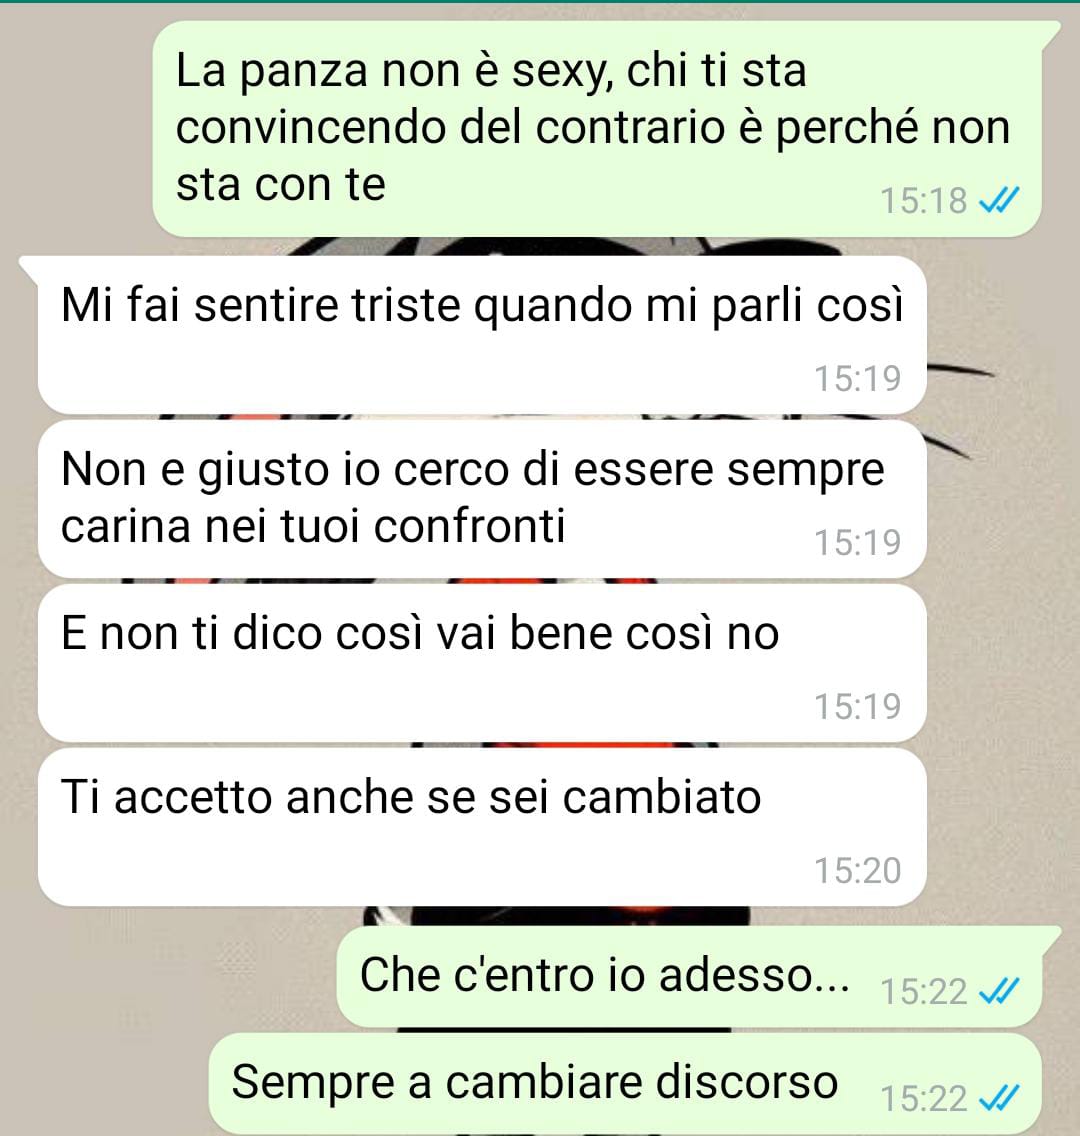Viewport: 1080px width, 1136px height.
Task: Select the "Sempre a cambiare discorso" message bubble
Action: coord(626,1083)
